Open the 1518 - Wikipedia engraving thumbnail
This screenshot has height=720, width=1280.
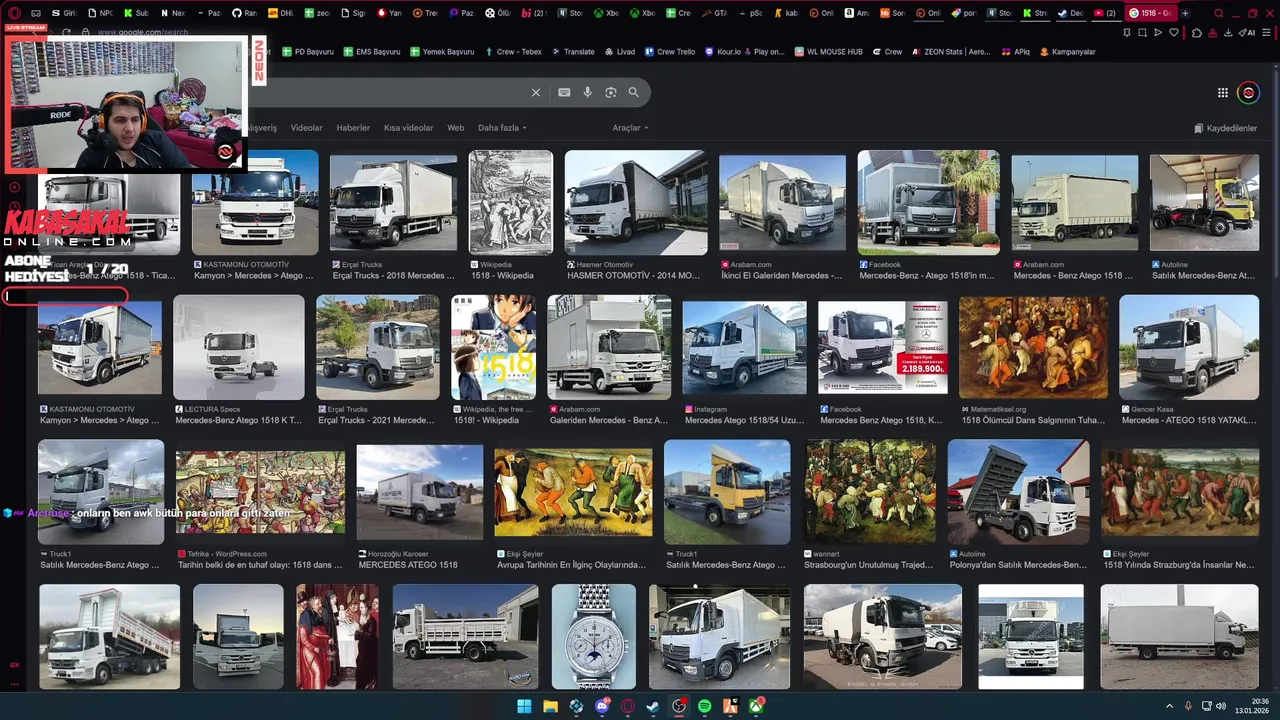pyautogui.click(x=510, y=203)
